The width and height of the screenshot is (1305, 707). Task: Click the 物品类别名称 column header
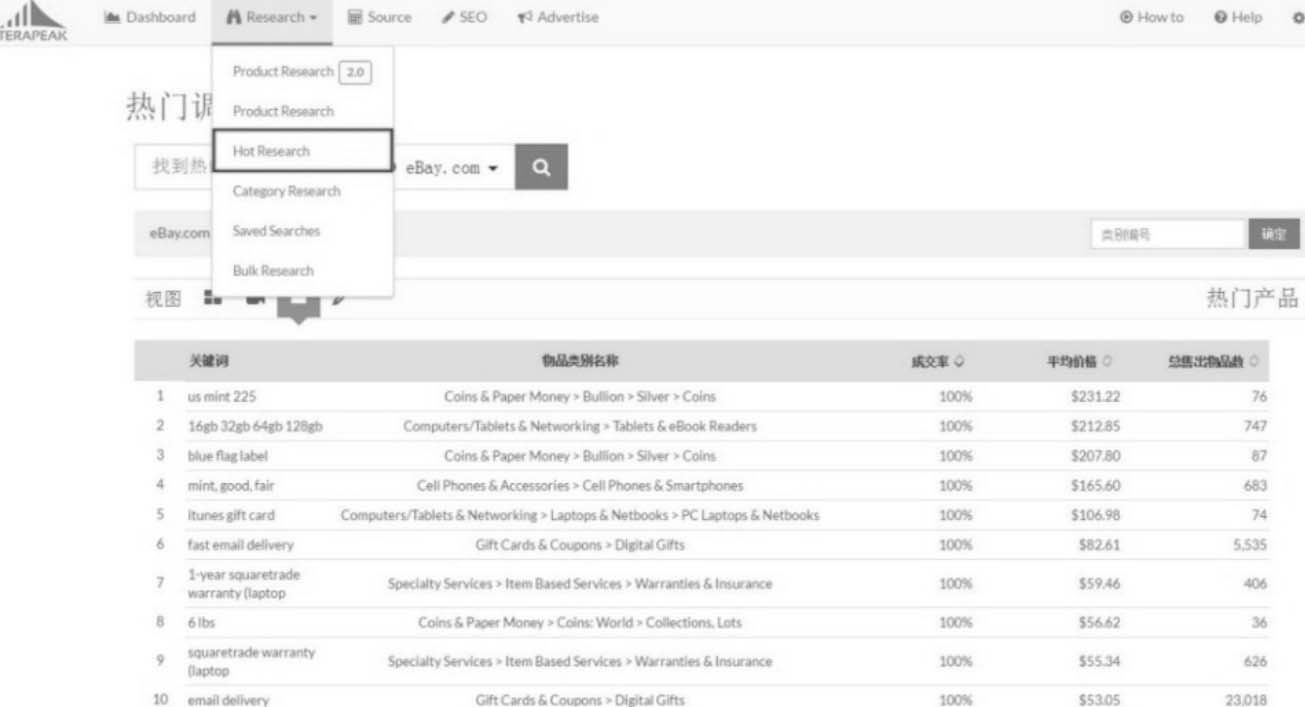click(x=580, y=362)
